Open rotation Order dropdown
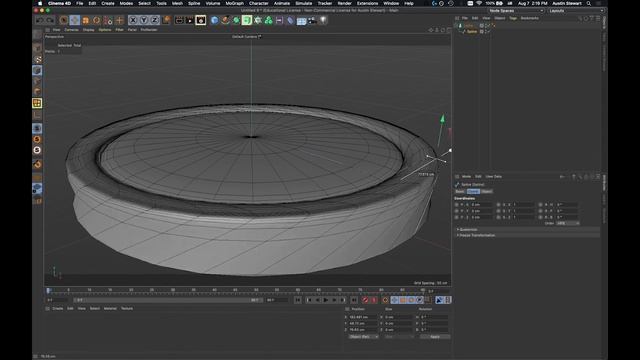This screenshot has width=640, height=360. [568, 223]
